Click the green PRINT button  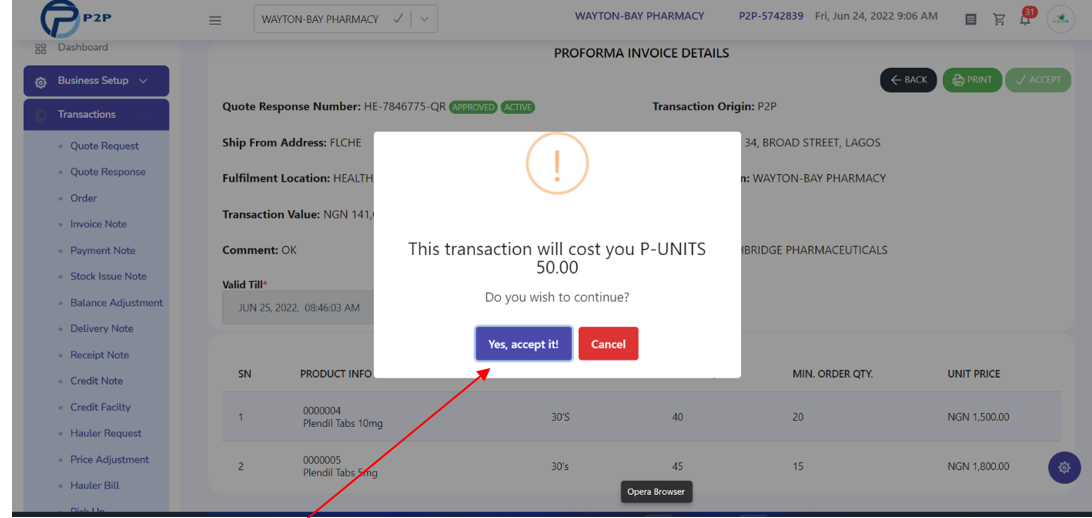pyautogui.click(x=972, y=80)
